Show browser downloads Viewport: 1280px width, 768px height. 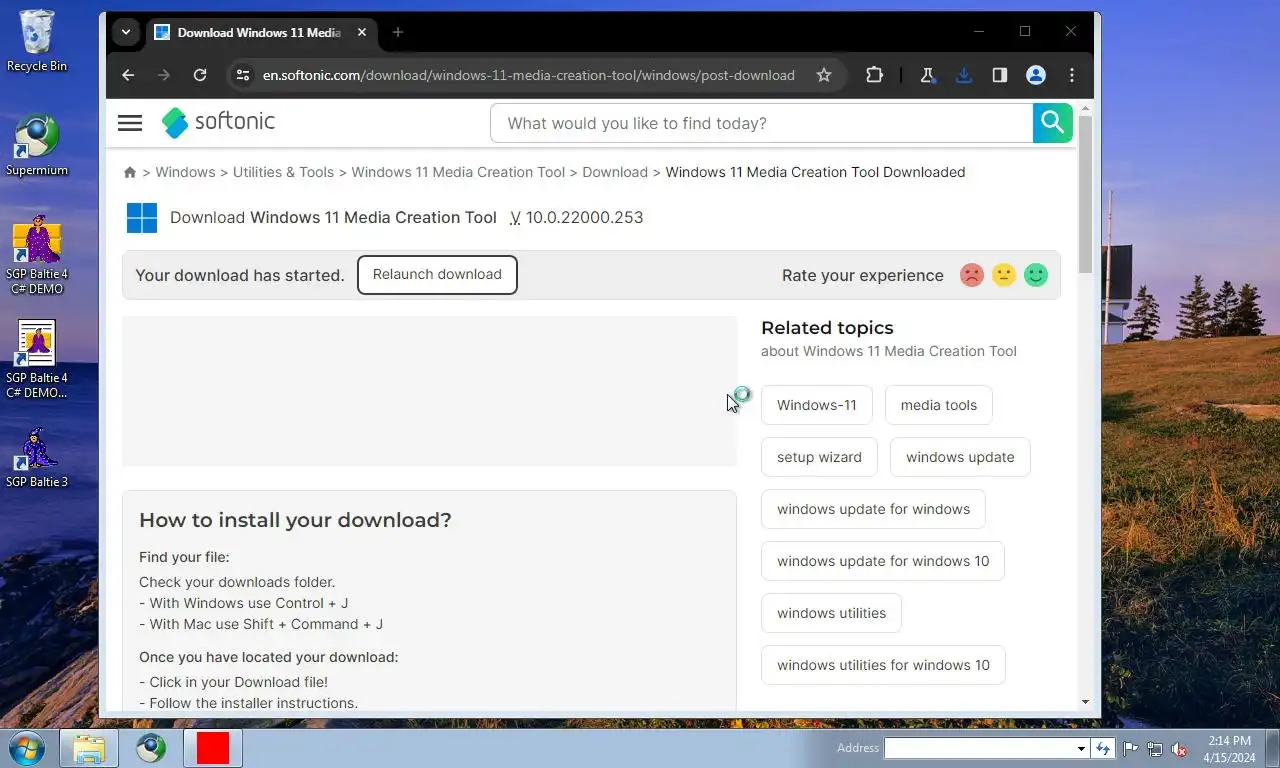pos(964,75)
